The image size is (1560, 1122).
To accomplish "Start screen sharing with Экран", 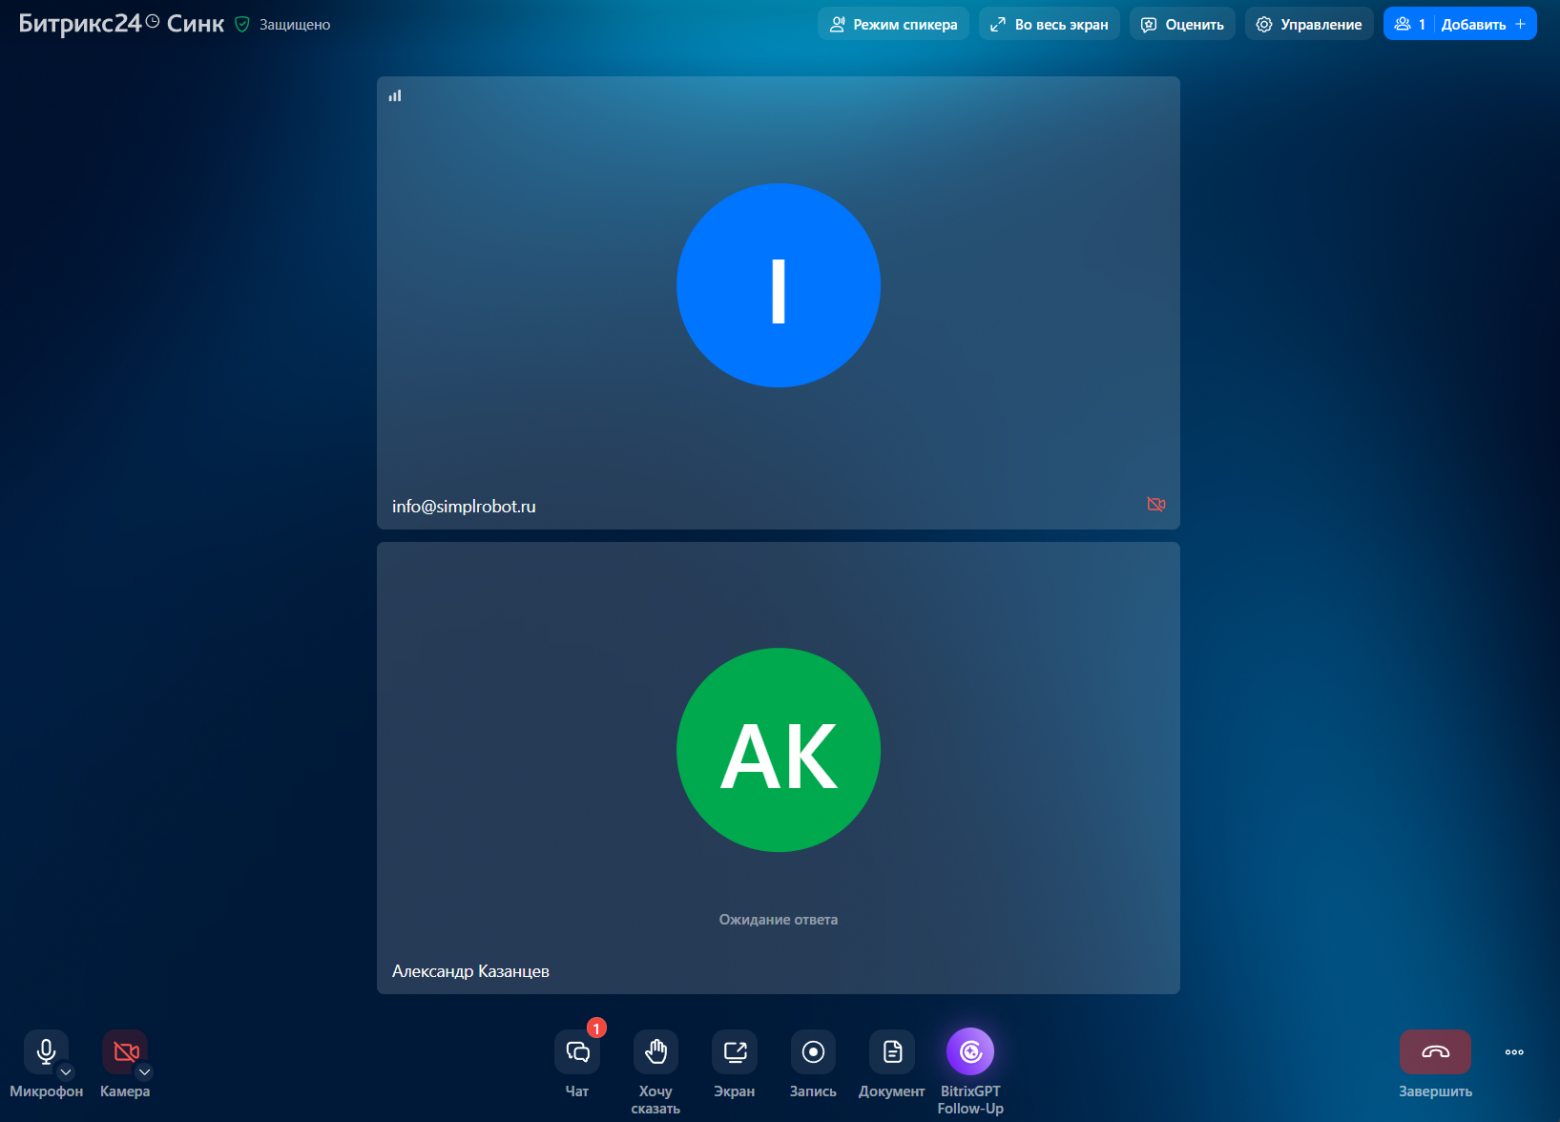I will point(734,1052).
